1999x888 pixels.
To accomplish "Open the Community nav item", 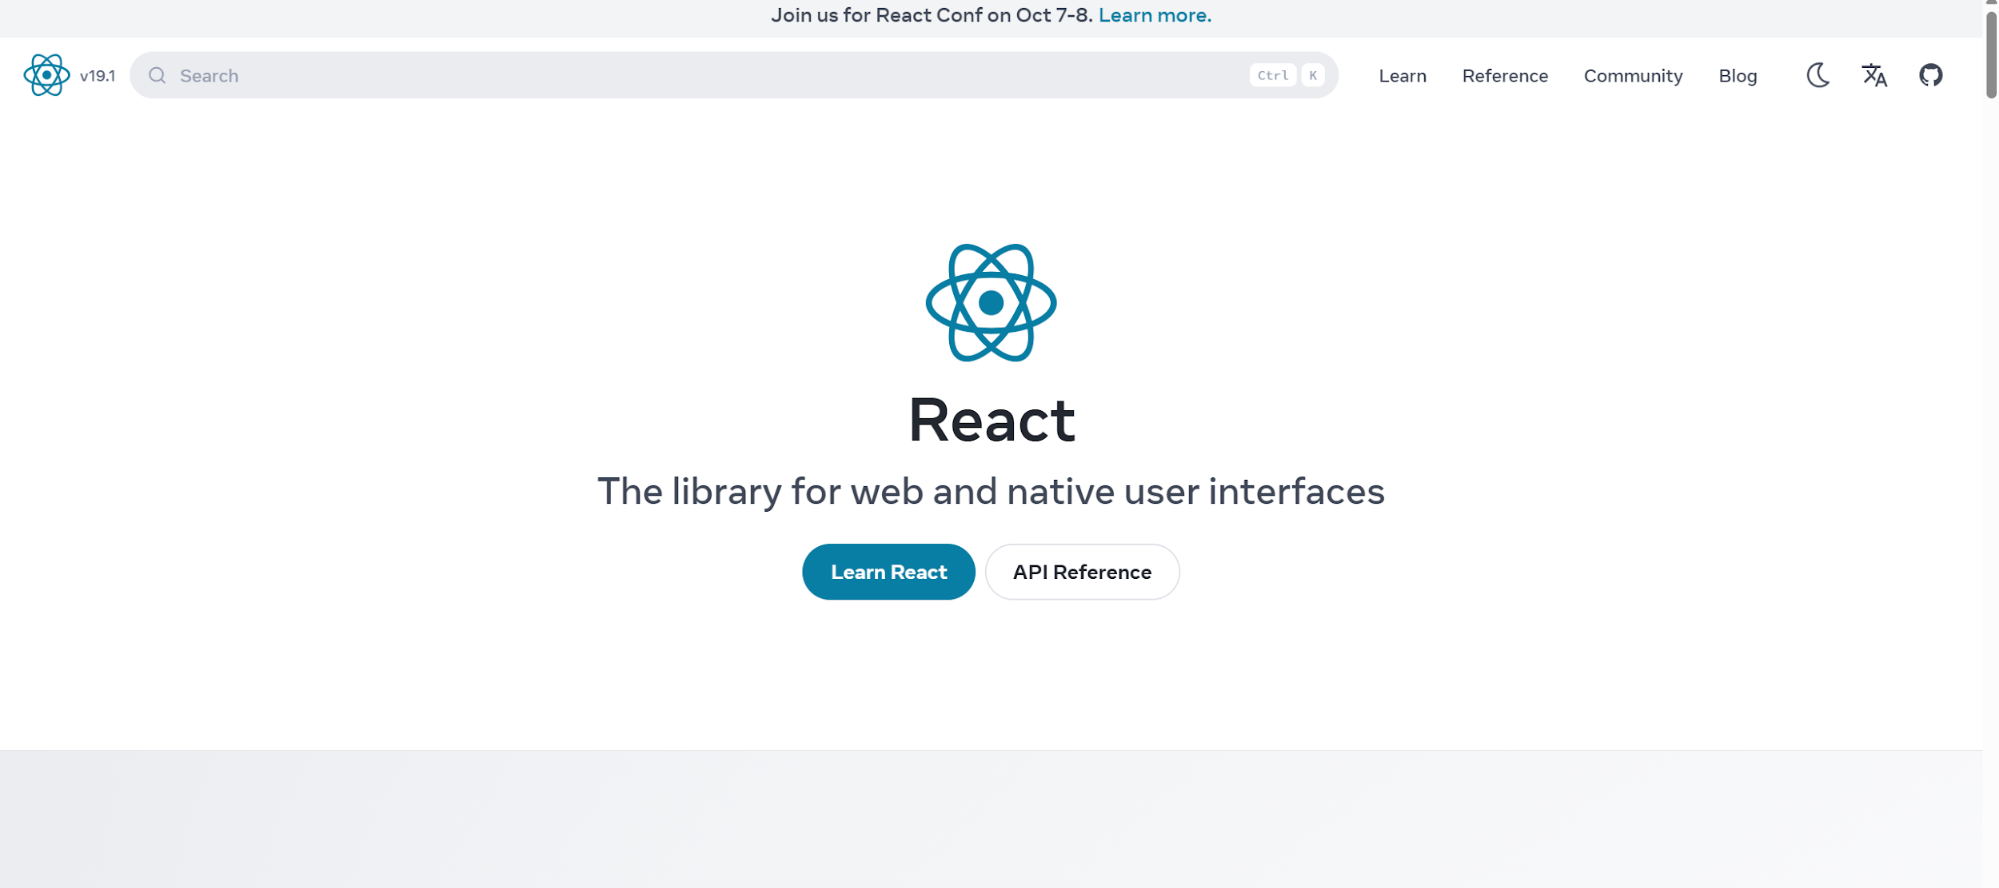I will [1633, 76].
